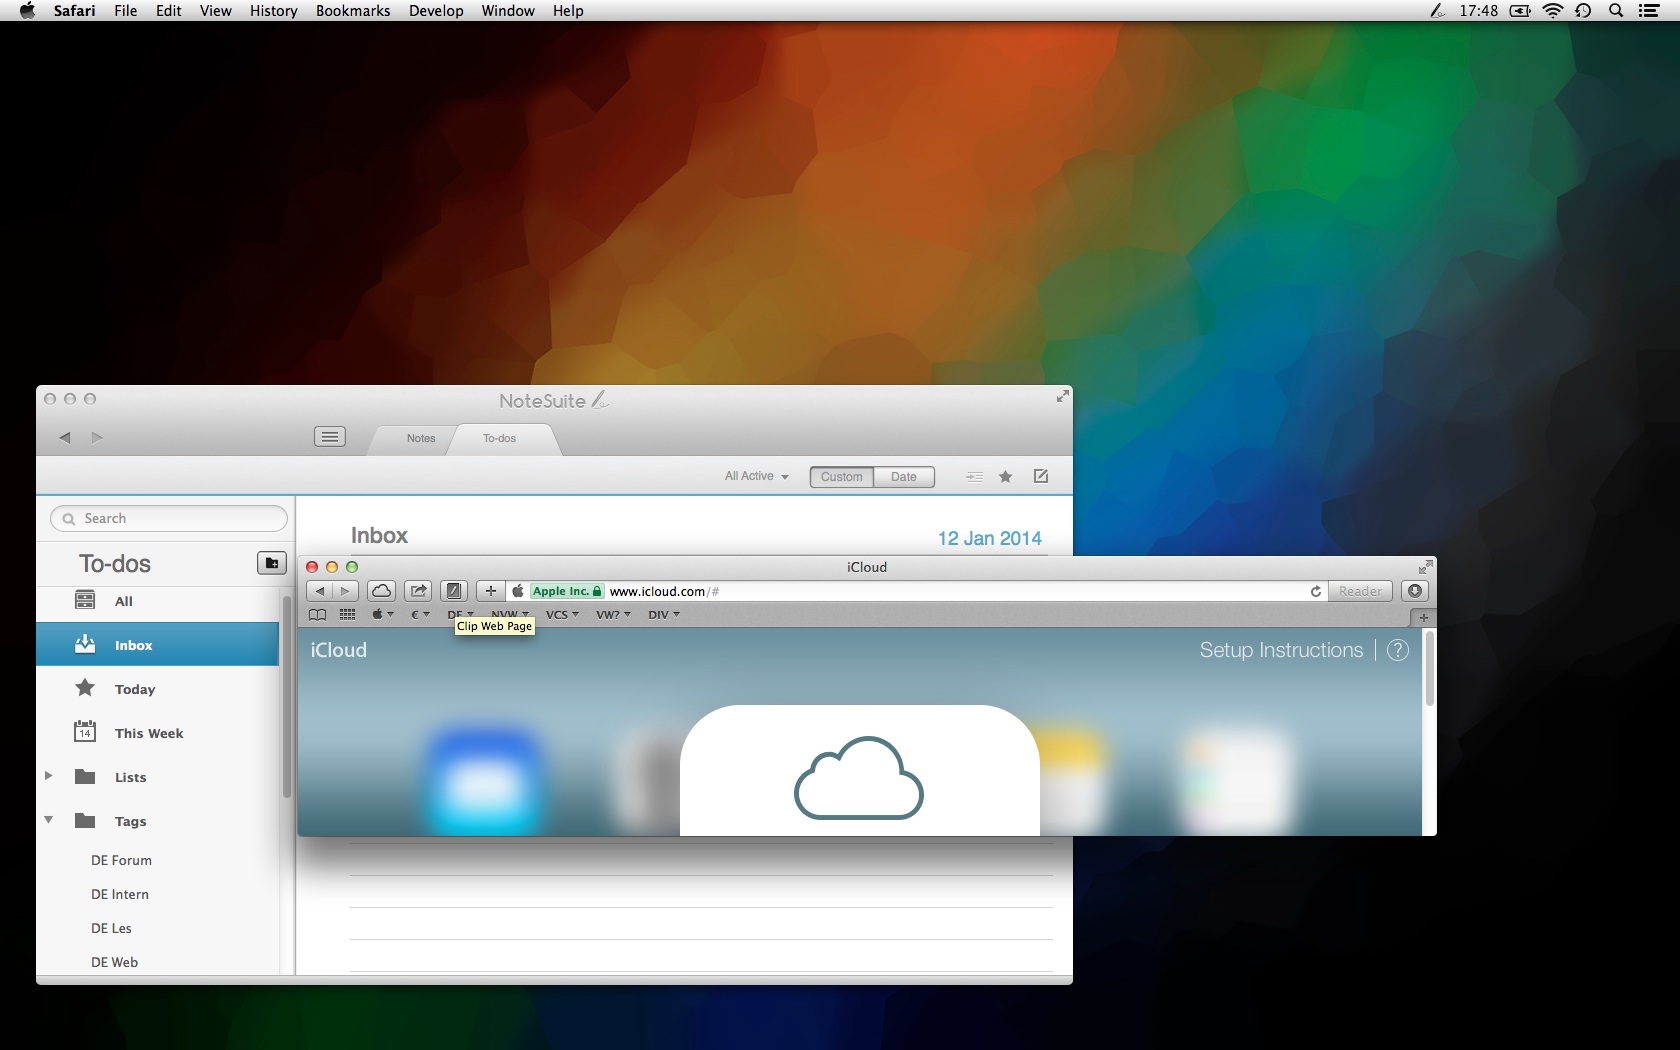Click the Time Machine menu bar icon
Image resolution: width=1680 pixels, height=1050 pixels.
[1583, 10]
